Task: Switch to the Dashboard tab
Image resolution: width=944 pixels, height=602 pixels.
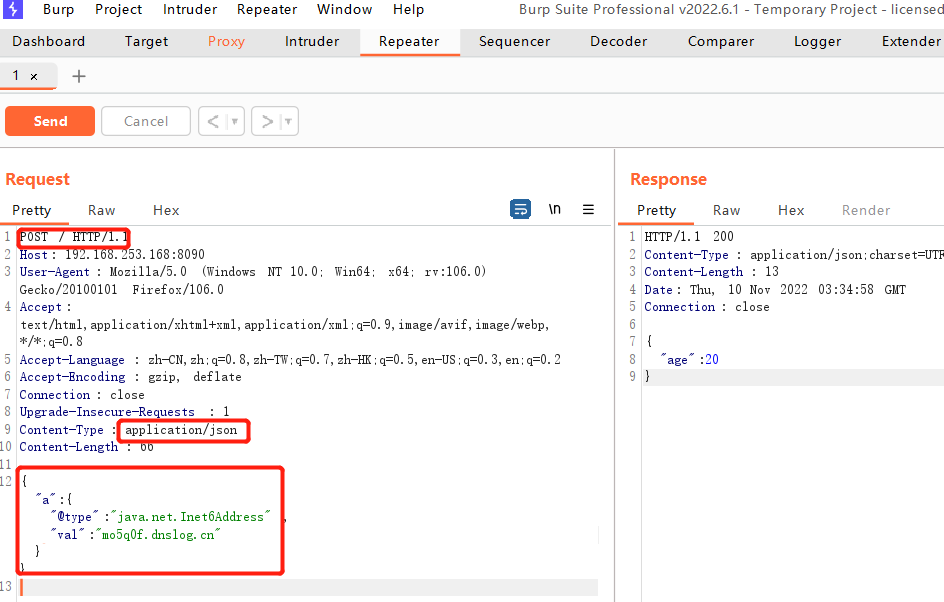Action: pos(49,42)
